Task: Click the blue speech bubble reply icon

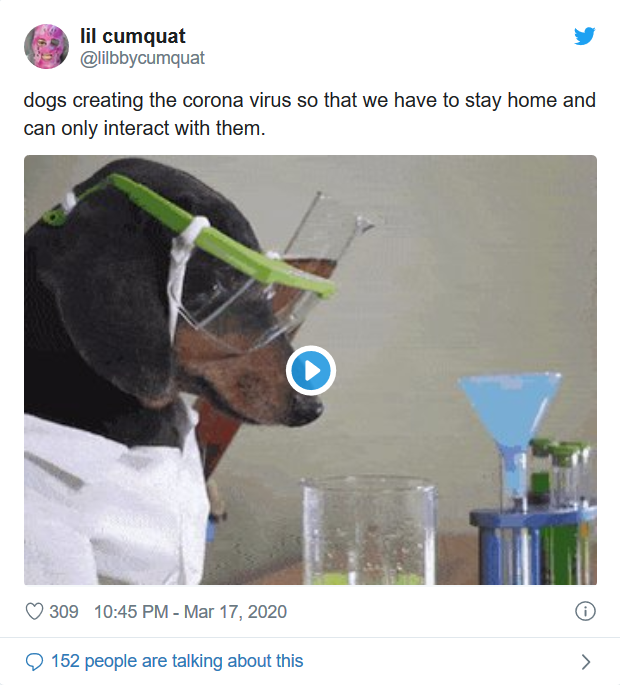Action: pyautogui.click(x=35, y=661)
